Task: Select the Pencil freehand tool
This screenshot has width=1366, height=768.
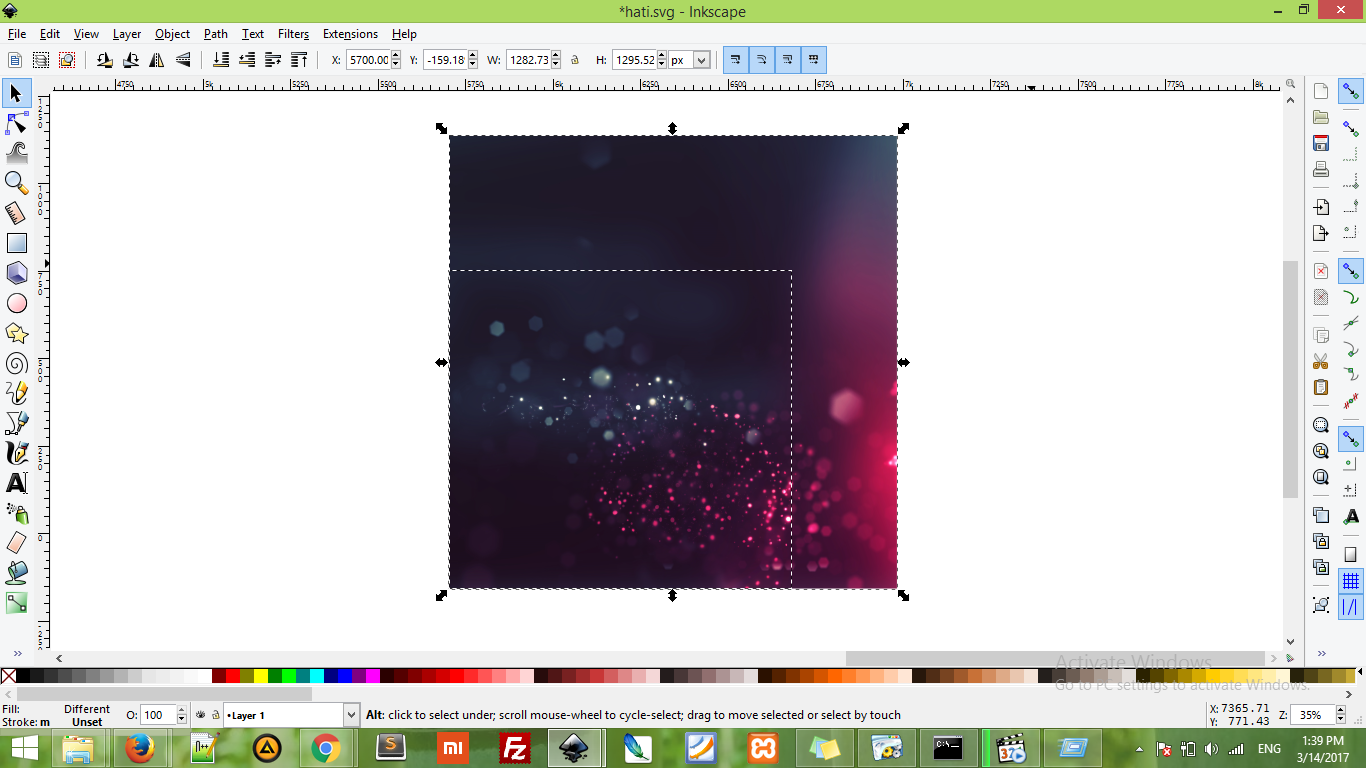Action: click(16, 393)
